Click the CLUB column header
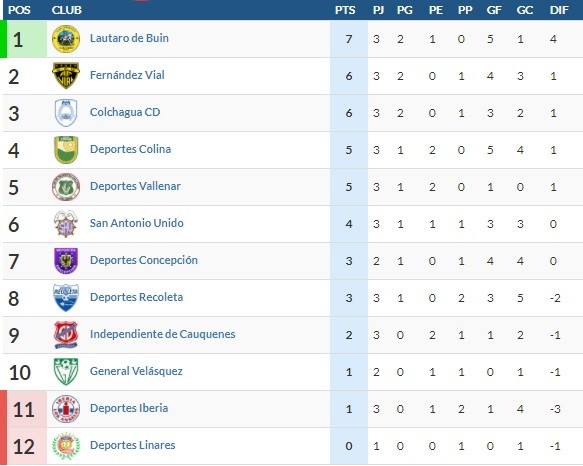This screenshot has width=583, height=466. click(67, 10)
